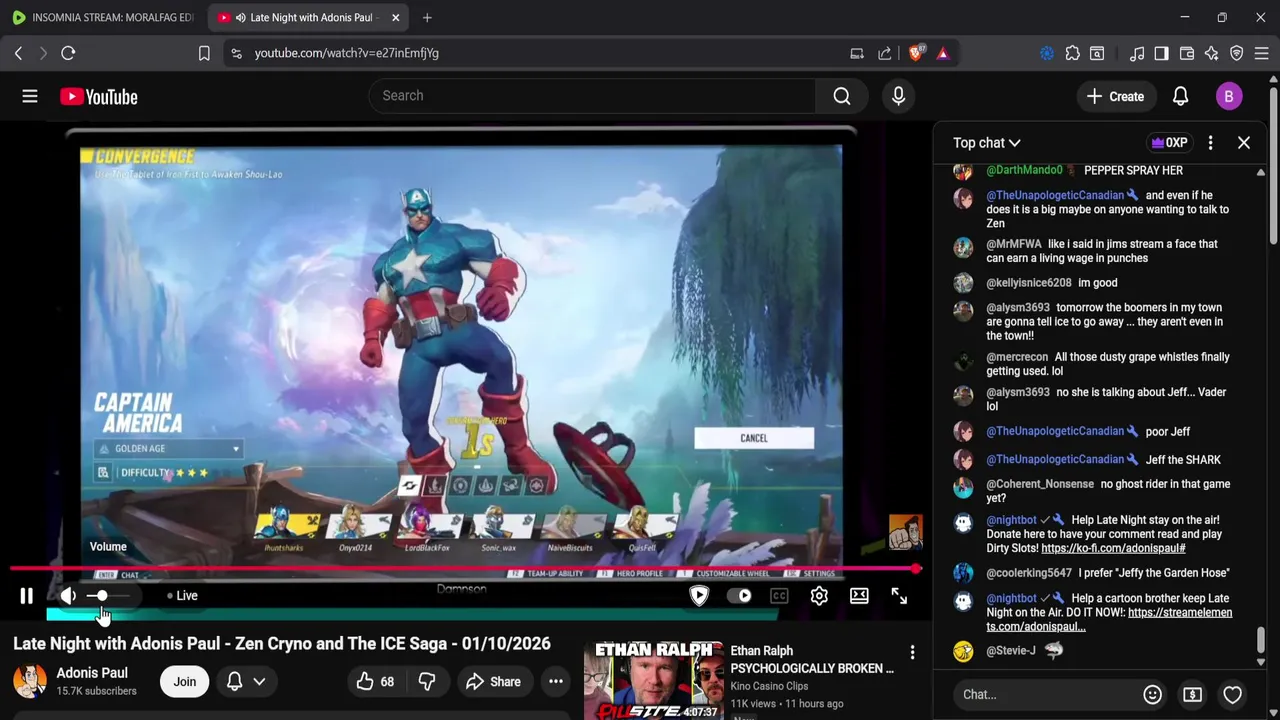Open the music note playlist icon
This screenshot has width=1280, height=720.
tap(1137, 53)
